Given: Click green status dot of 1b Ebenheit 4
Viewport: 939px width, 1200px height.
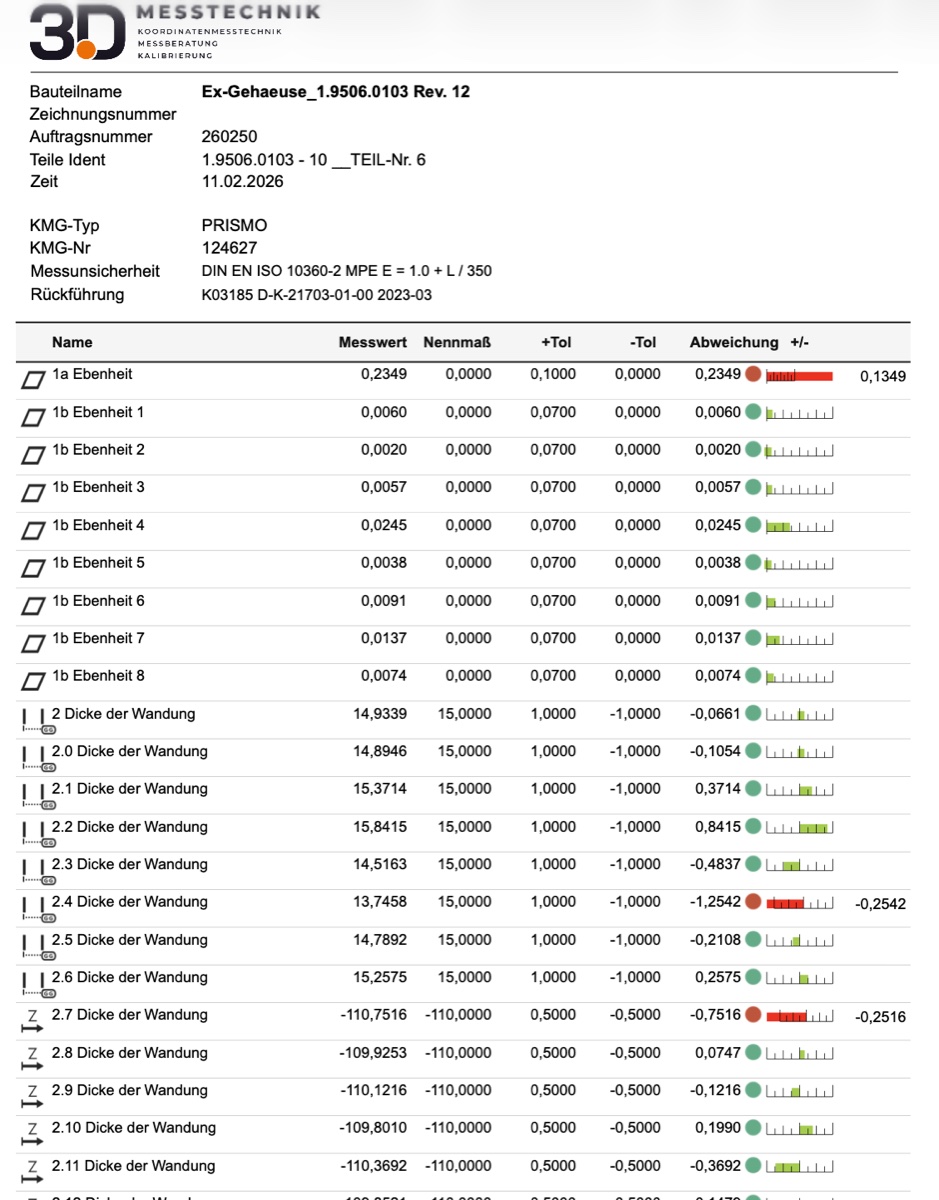Looking at the screenshot, I should tap(753, 525).
